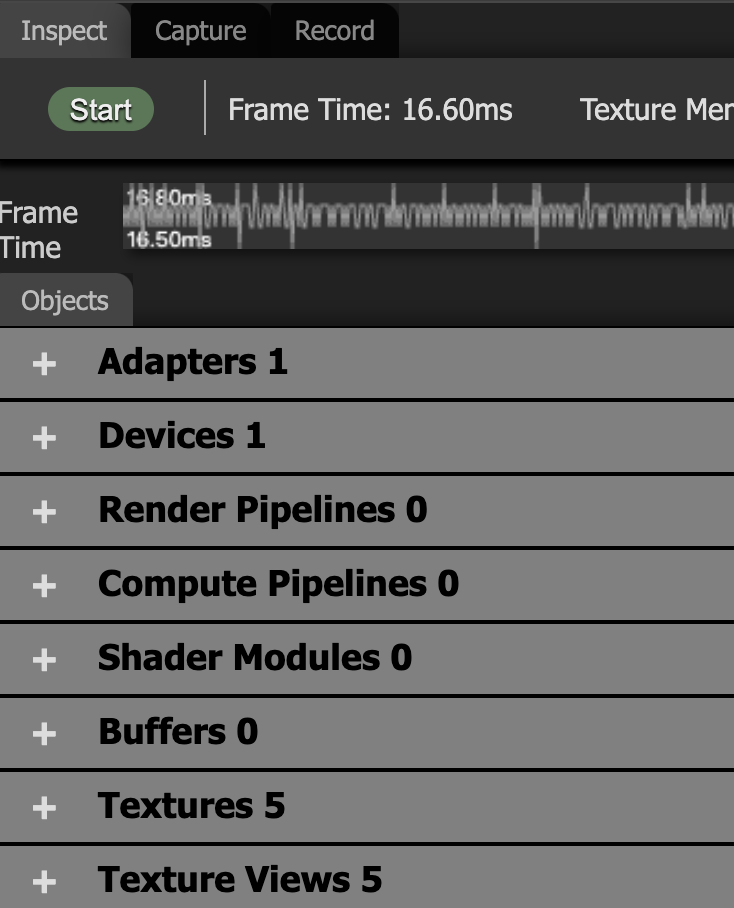734x908 pixels.
Task: Open the Record tab
Action: point(334,31)
